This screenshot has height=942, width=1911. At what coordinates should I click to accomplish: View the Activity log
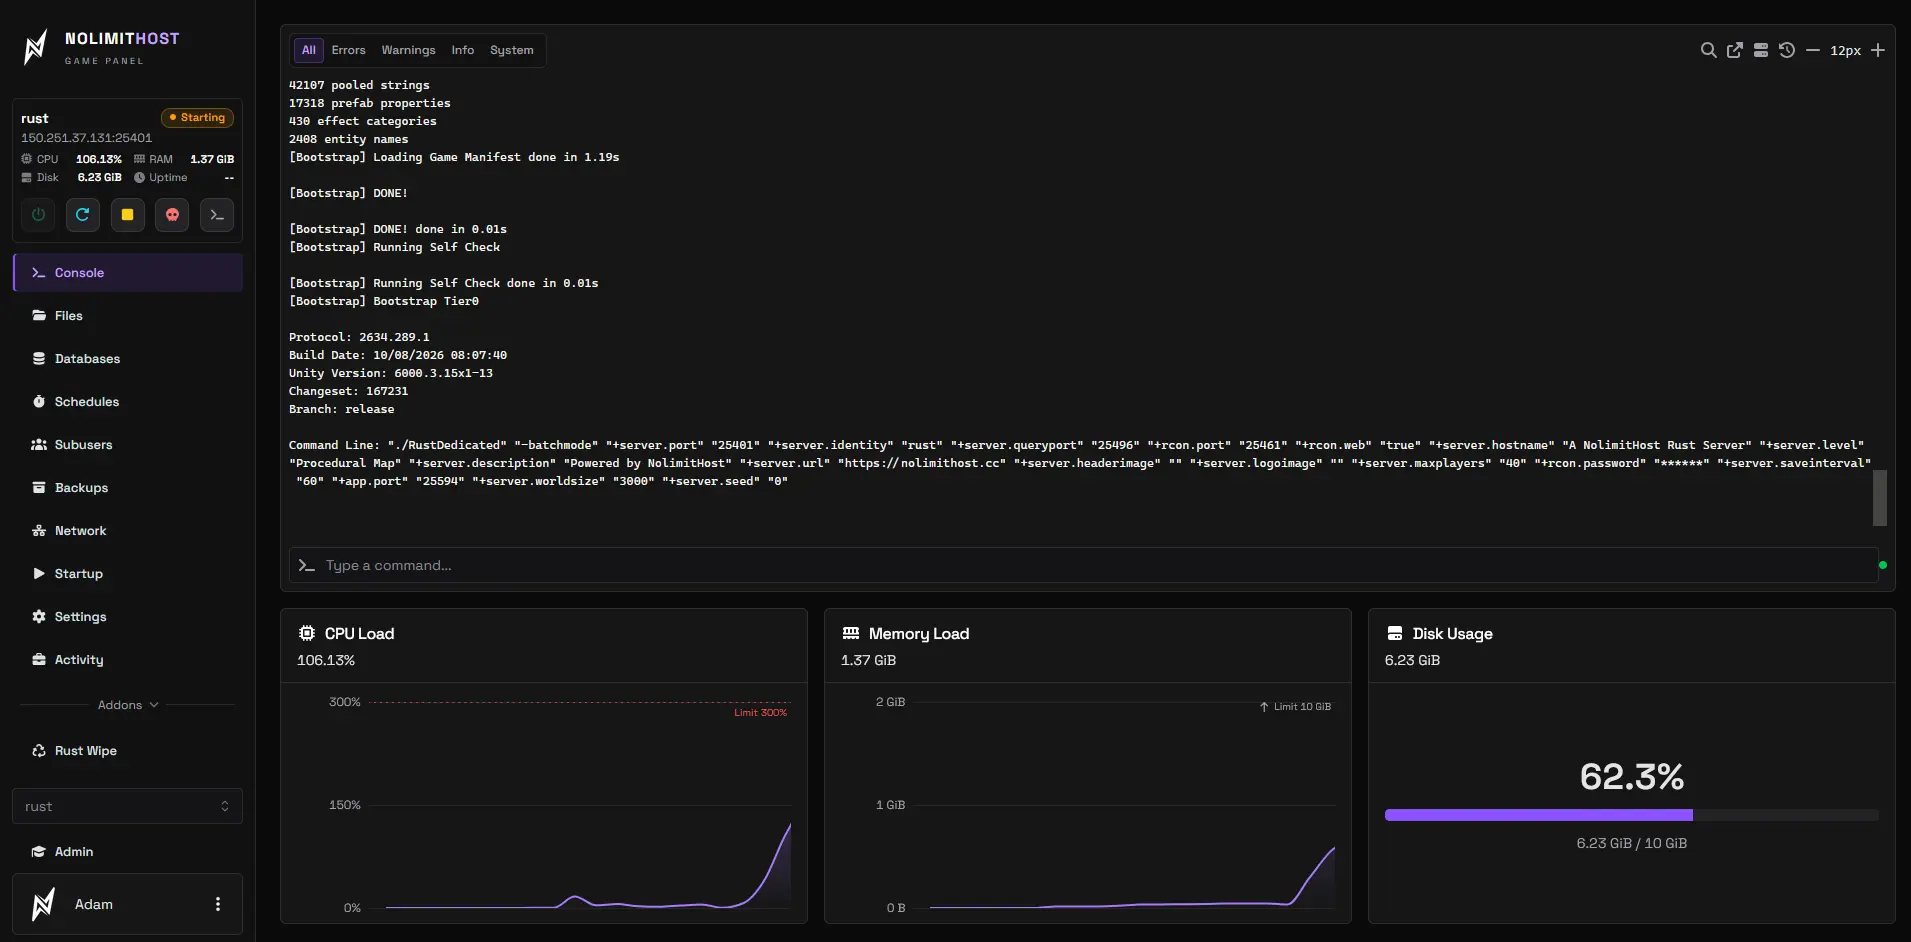click(128, 660)
